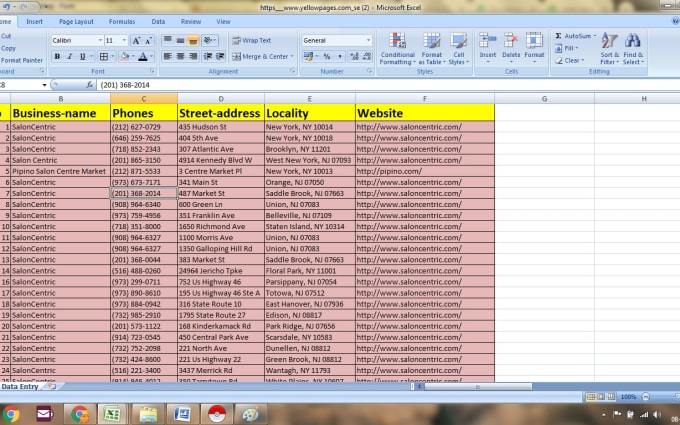The height and width of the screenshot is (425, 680).
Task: Open the font size dropdown
Action: point(124,40)
